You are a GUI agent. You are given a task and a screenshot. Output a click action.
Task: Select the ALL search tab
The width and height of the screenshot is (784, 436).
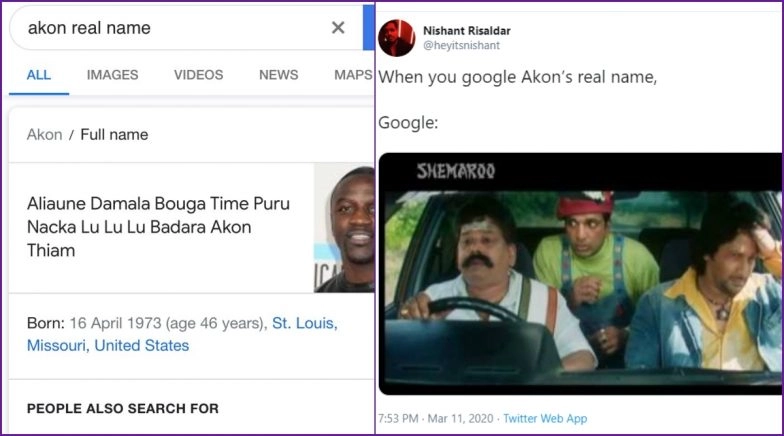(38, 75)
